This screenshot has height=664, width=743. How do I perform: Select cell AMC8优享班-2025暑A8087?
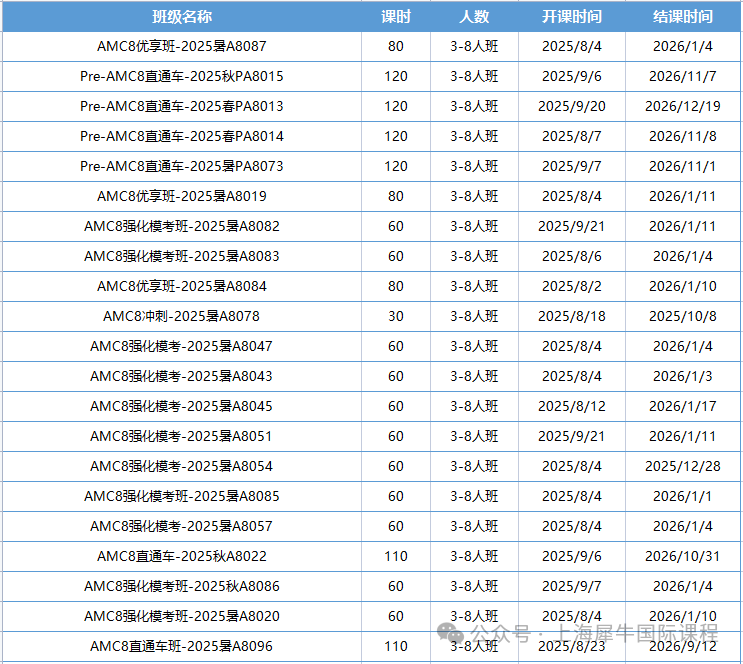click(182, 46)
